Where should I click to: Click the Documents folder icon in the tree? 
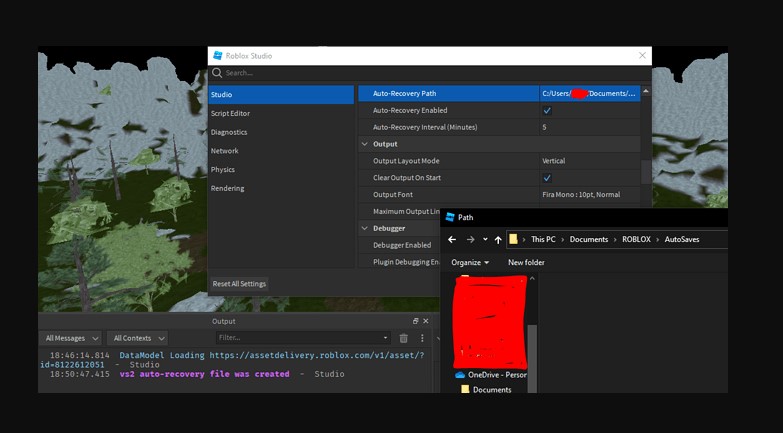click(465, 389)
